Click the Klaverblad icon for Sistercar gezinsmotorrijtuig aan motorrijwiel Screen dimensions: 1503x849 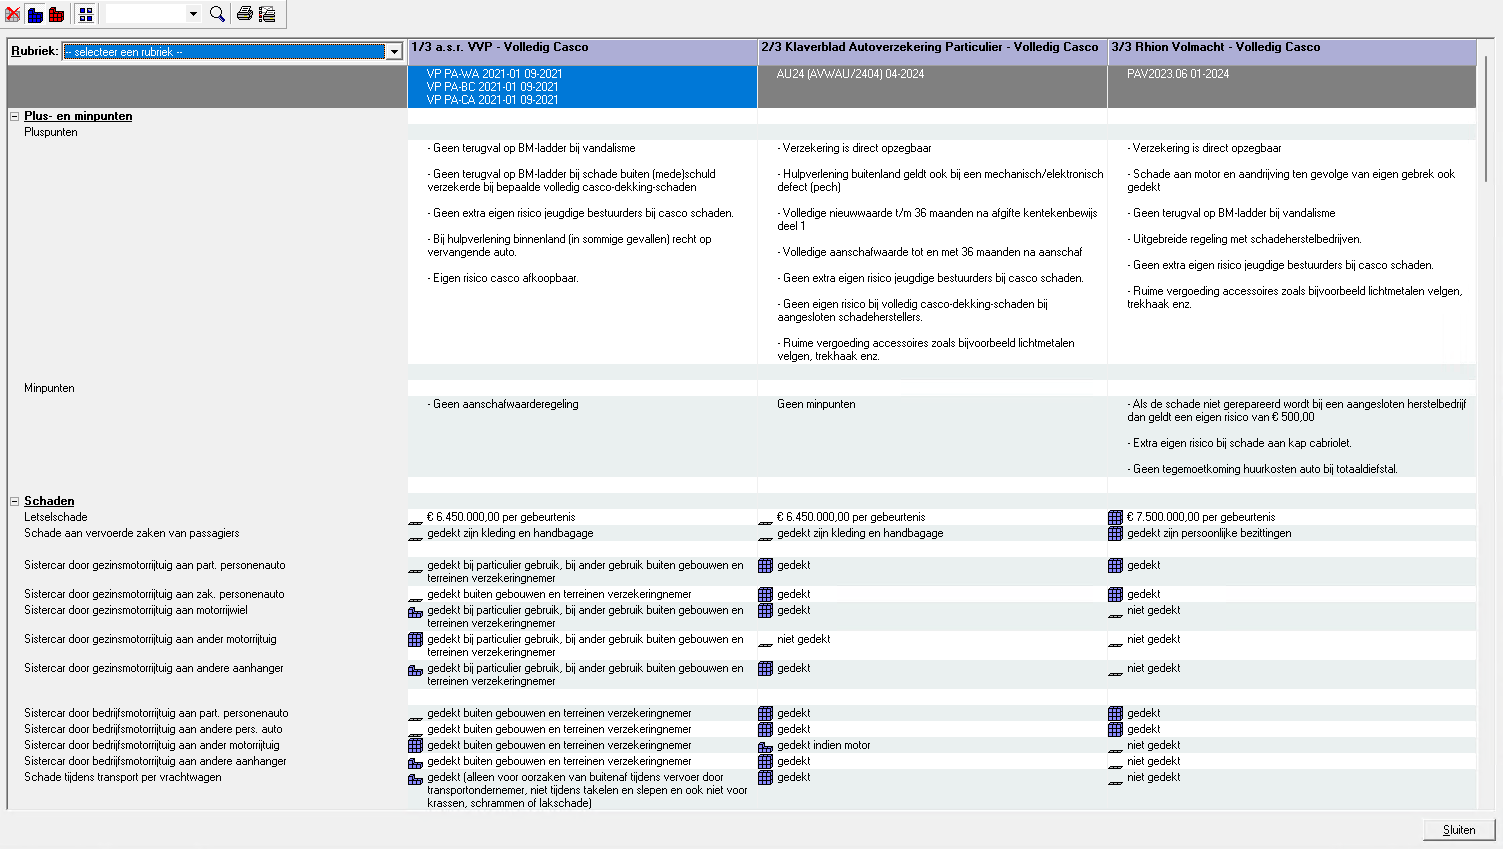click(765, 611)
